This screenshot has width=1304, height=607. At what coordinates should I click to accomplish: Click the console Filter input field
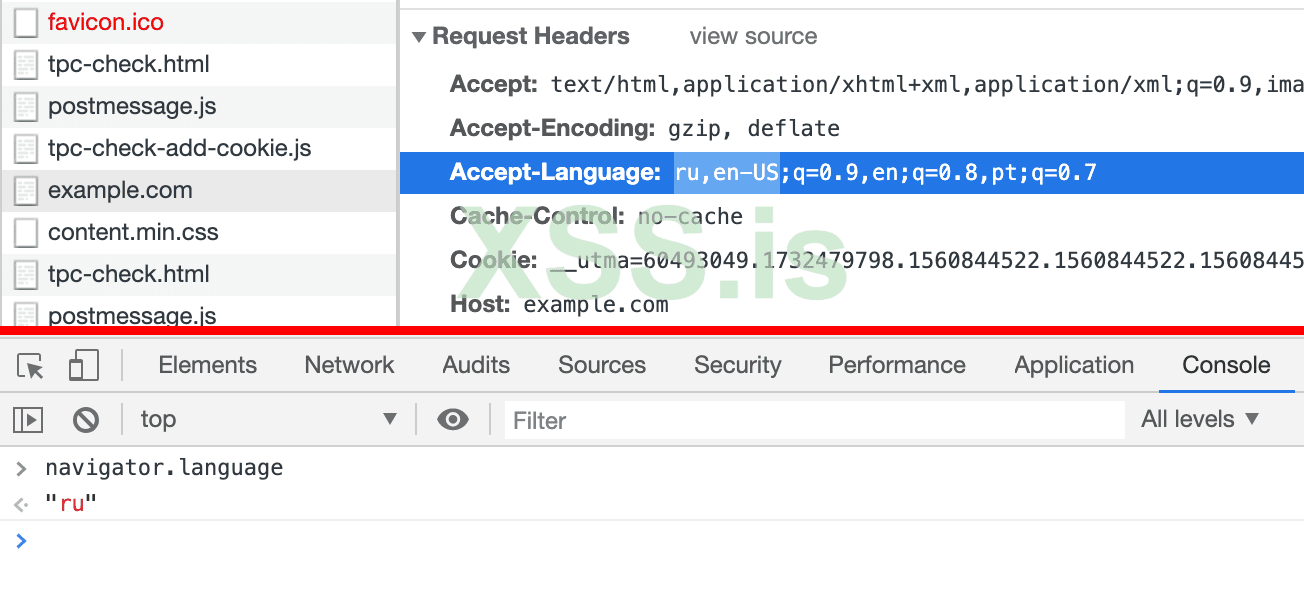pos(814,421)
